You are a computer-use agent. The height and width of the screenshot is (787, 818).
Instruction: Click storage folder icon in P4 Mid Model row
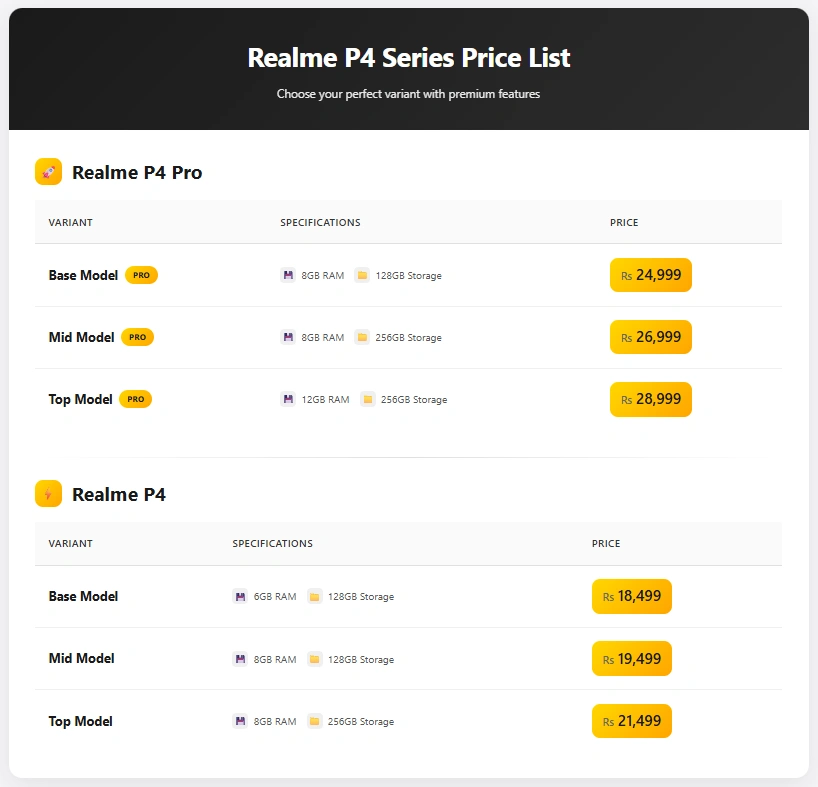coord(315,659)
